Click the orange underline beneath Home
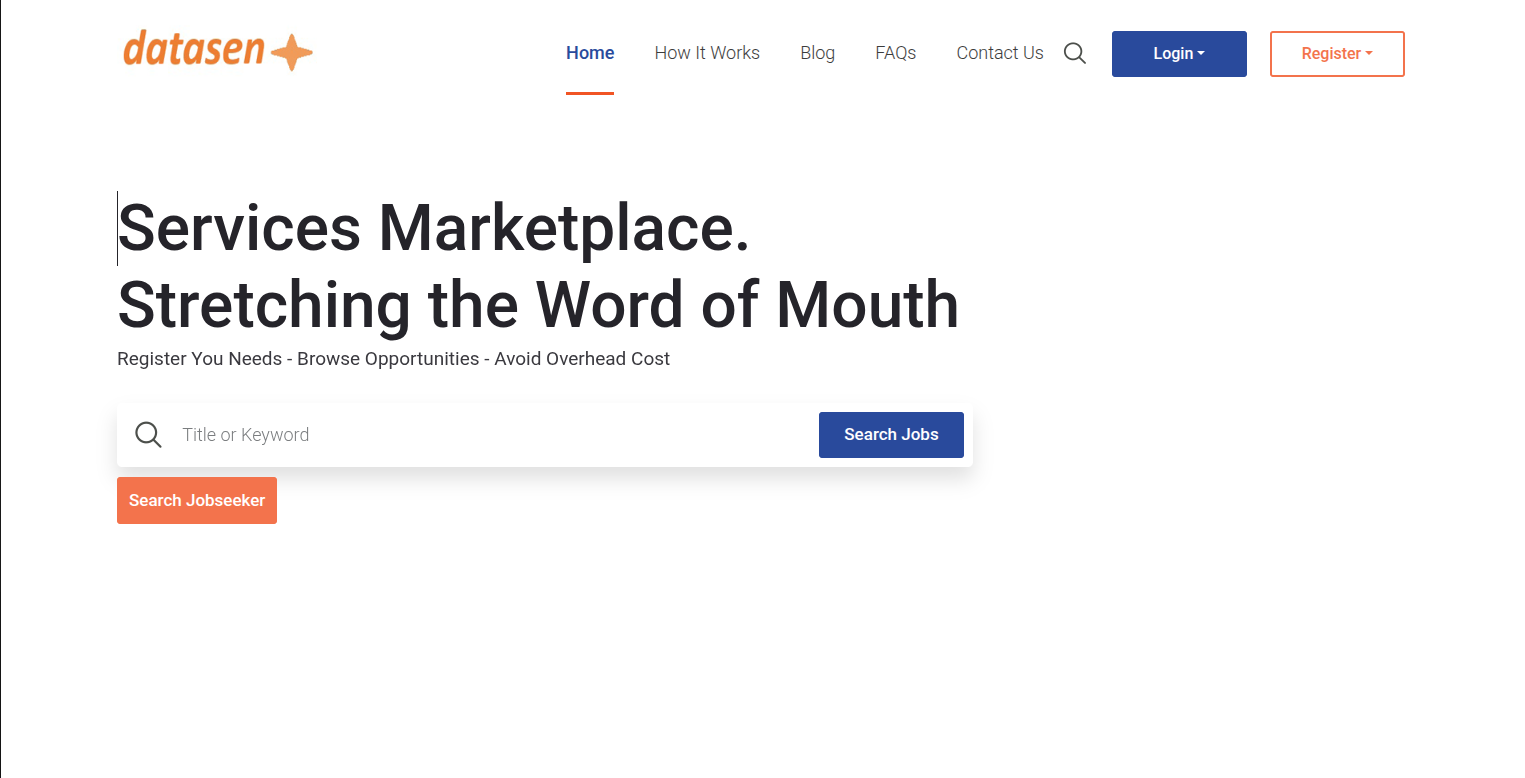This screenshot has height=778, width=1525. click(590, 93)
